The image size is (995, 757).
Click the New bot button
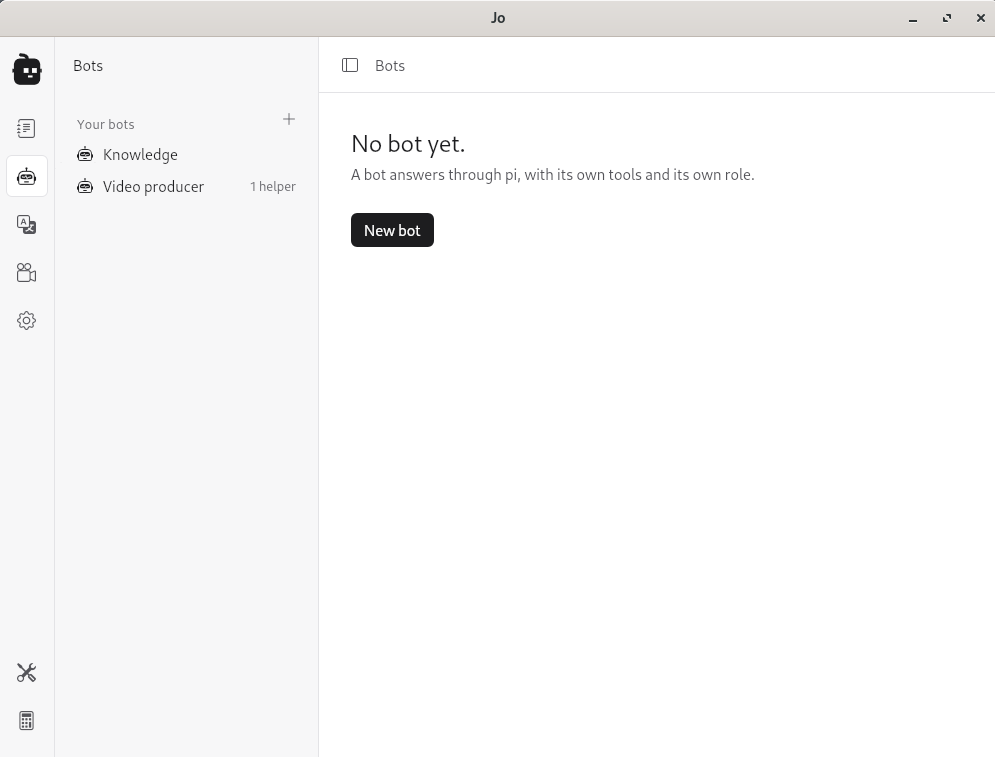click(392, 230)
